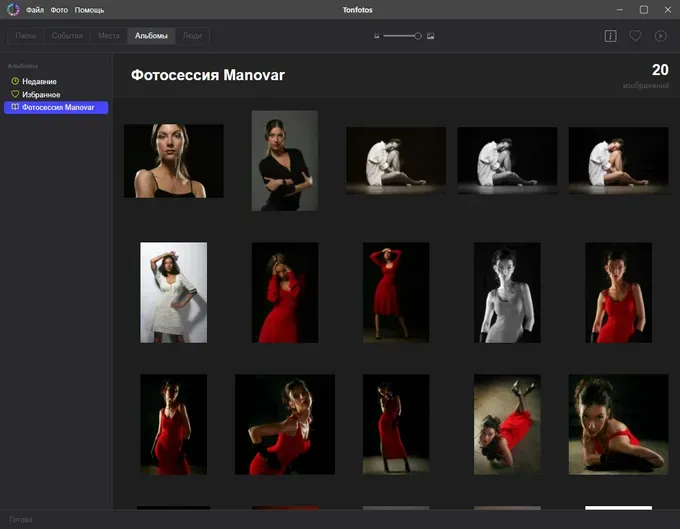Image resolution: width=680 pixels, height=529 pixels.
Task: Select Фотосессия Manovar in the sidebar
Action: click(x=57, y=107)
